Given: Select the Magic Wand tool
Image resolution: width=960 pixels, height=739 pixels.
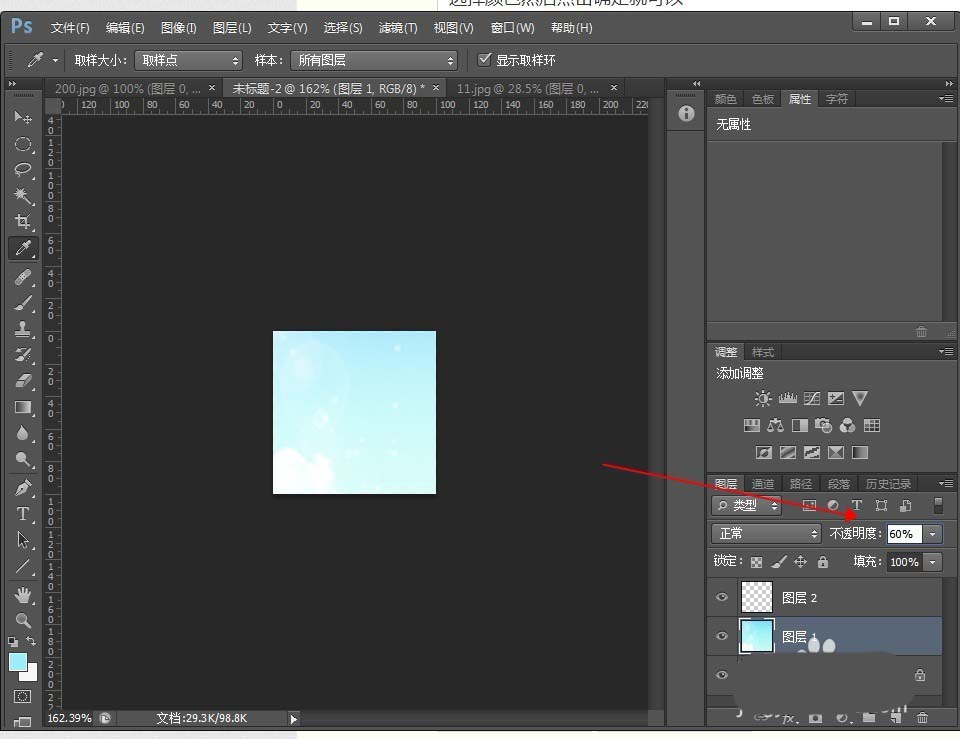Looking at the screenshot, I should tap(23, 195).
